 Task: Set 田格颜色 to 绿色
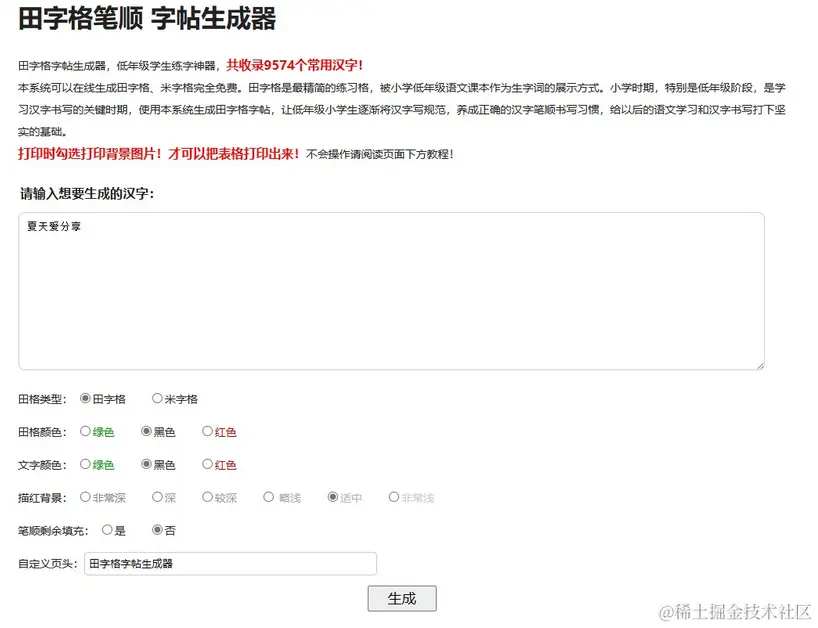(85, 431)
